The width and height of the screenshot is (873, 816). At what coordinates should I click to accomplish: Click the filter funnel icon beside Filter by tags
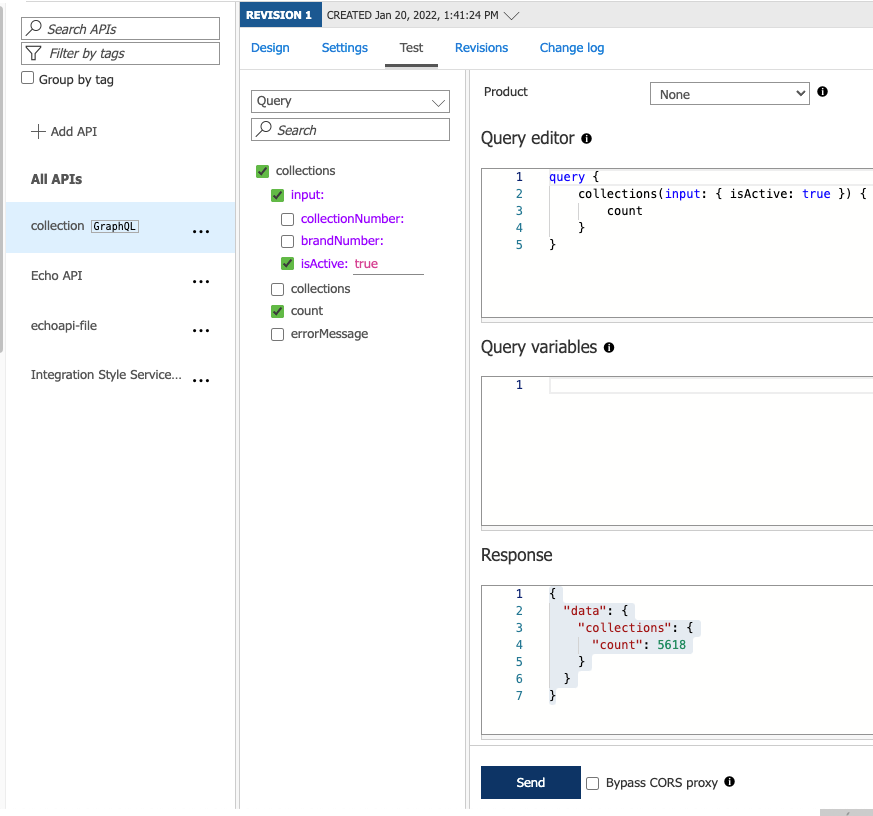coord(34,53)
